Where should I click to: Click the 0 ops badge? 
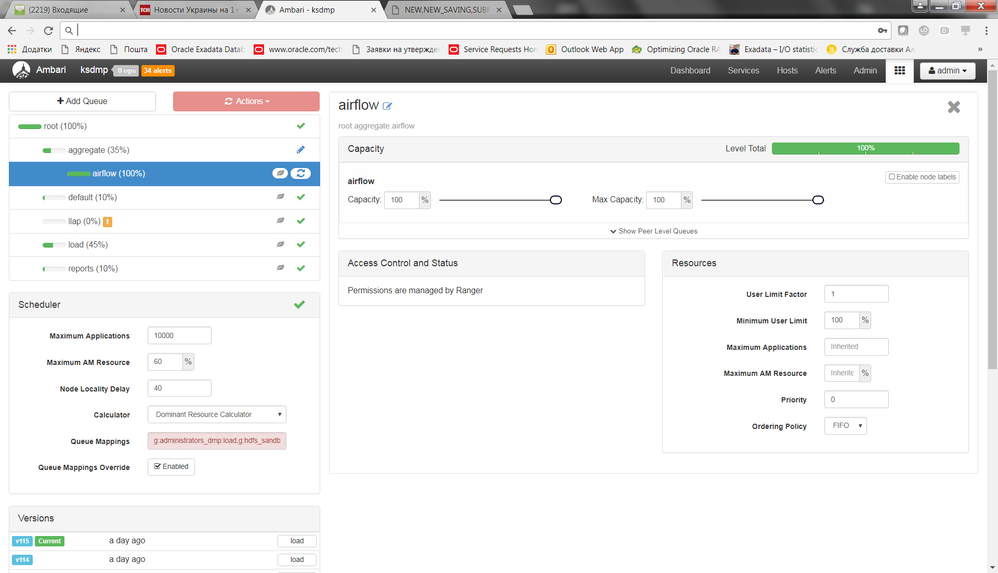point(126,71)
